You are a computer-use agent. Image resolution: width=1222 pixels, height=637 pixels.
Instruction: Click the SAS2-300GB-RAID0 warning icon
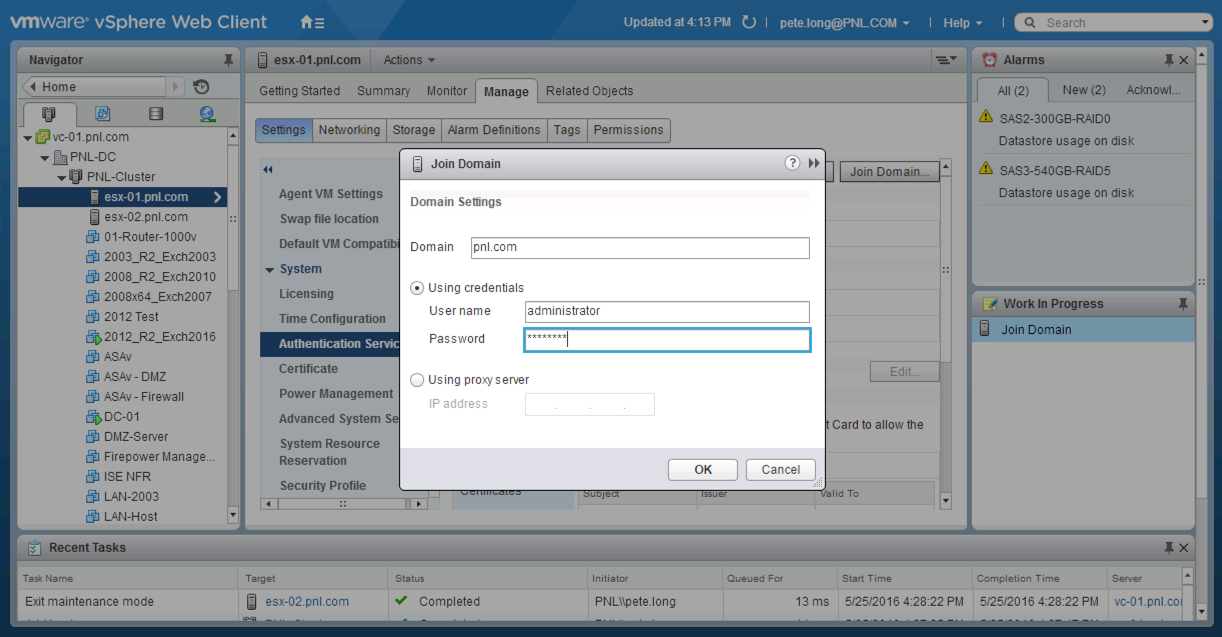pos(986,117)
